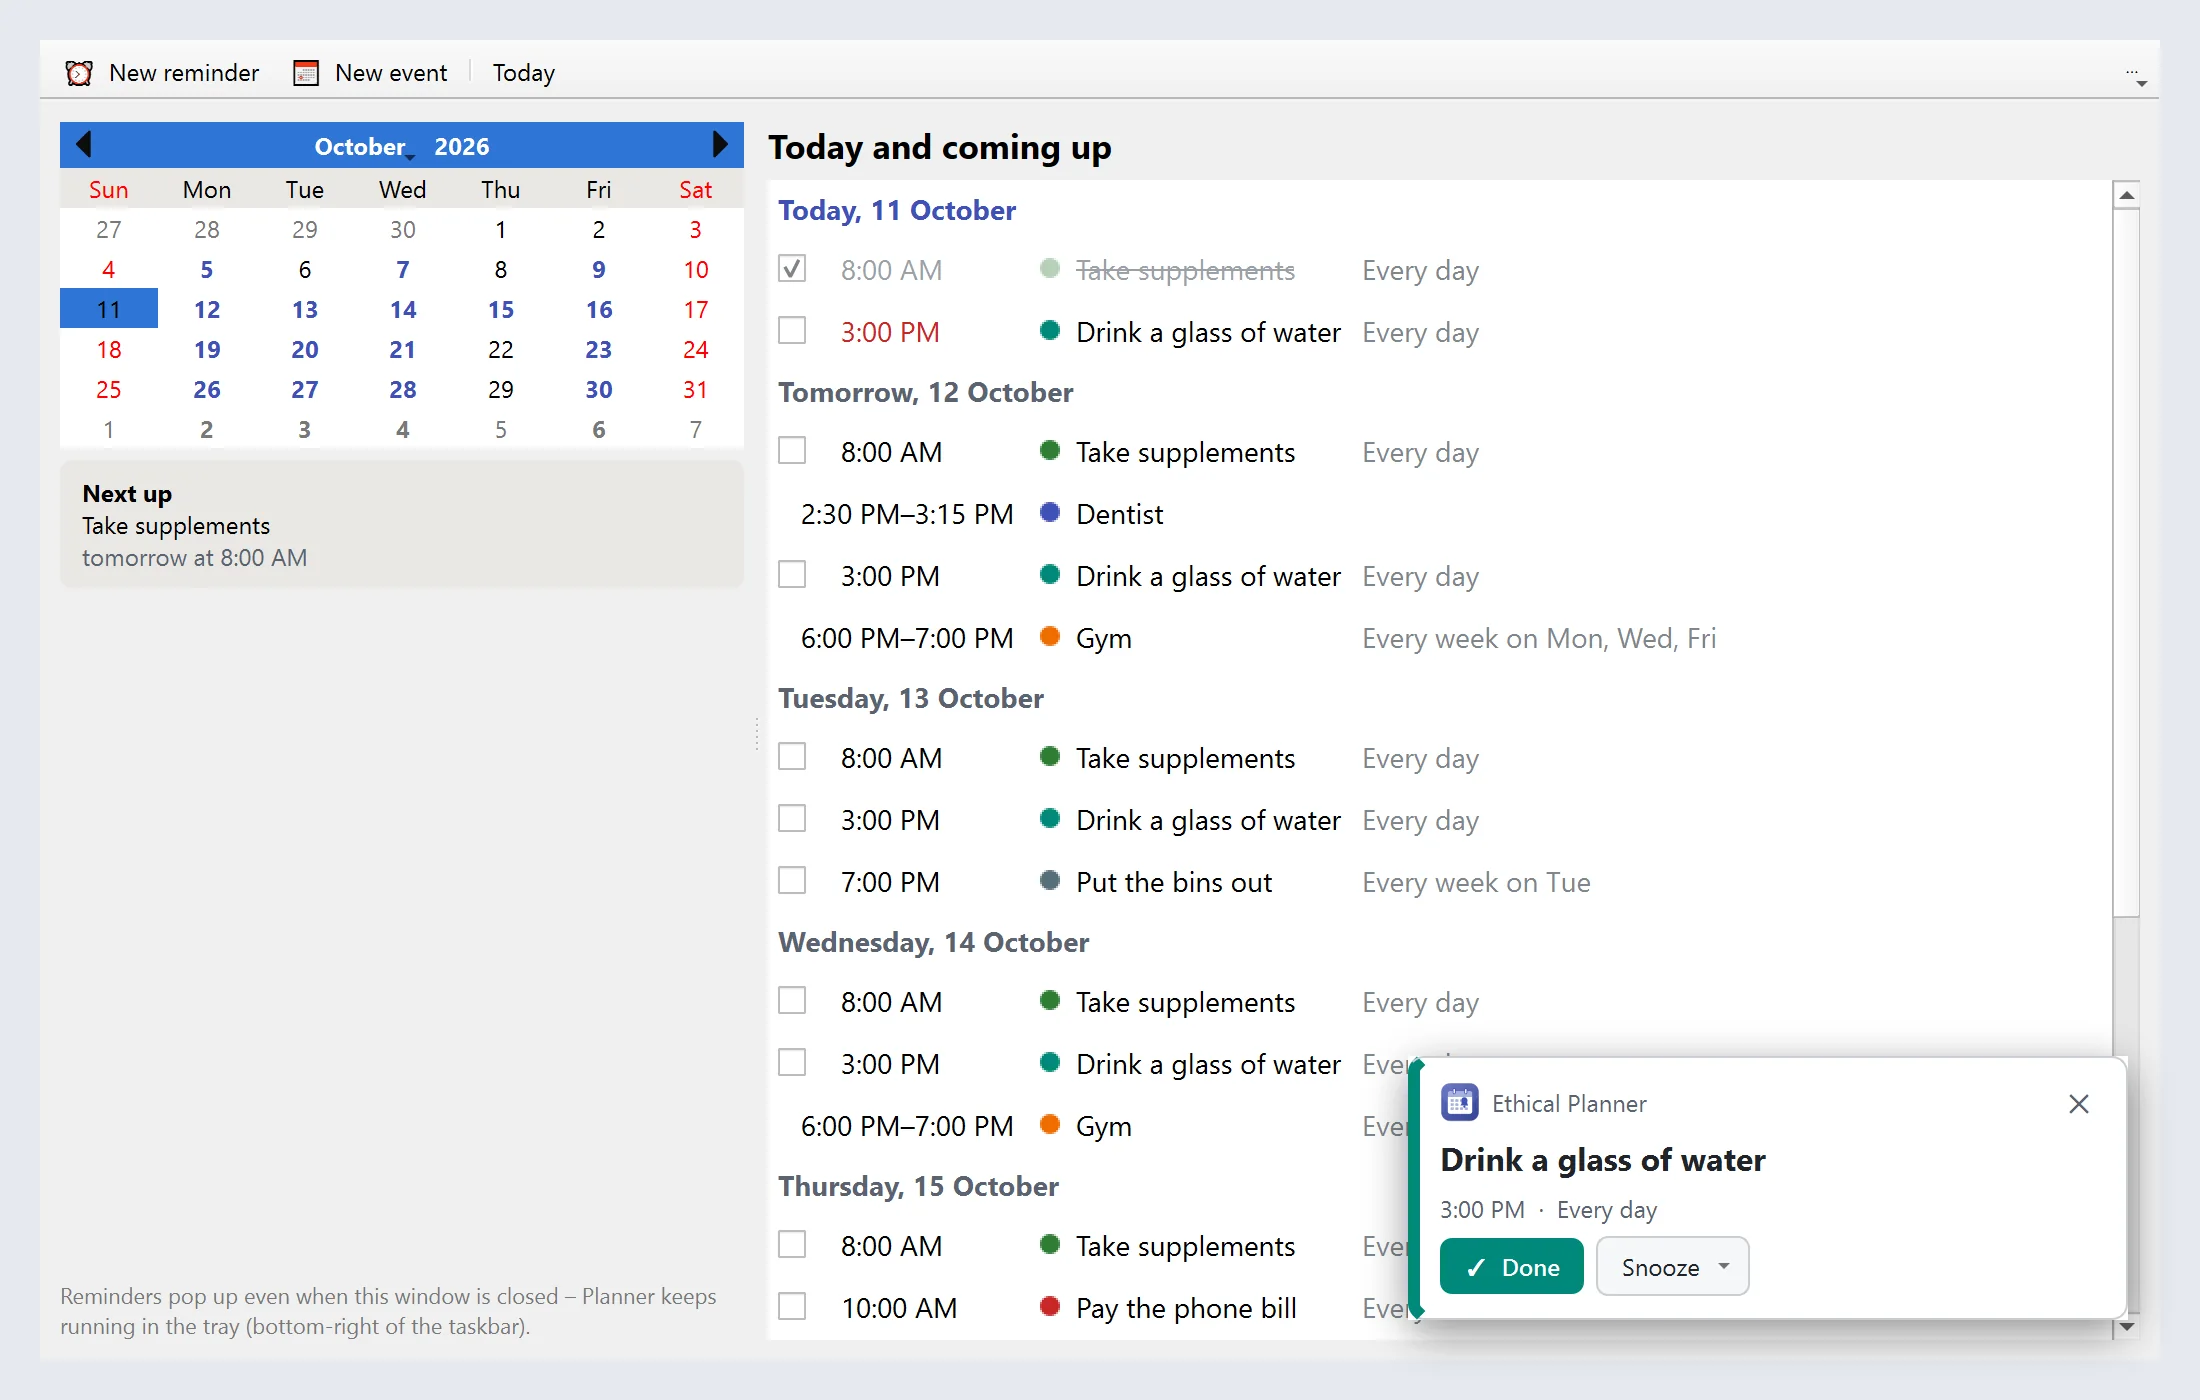Click the scroll up arrow of the list
The image size is (2200, 1400).
(2127, 195)
